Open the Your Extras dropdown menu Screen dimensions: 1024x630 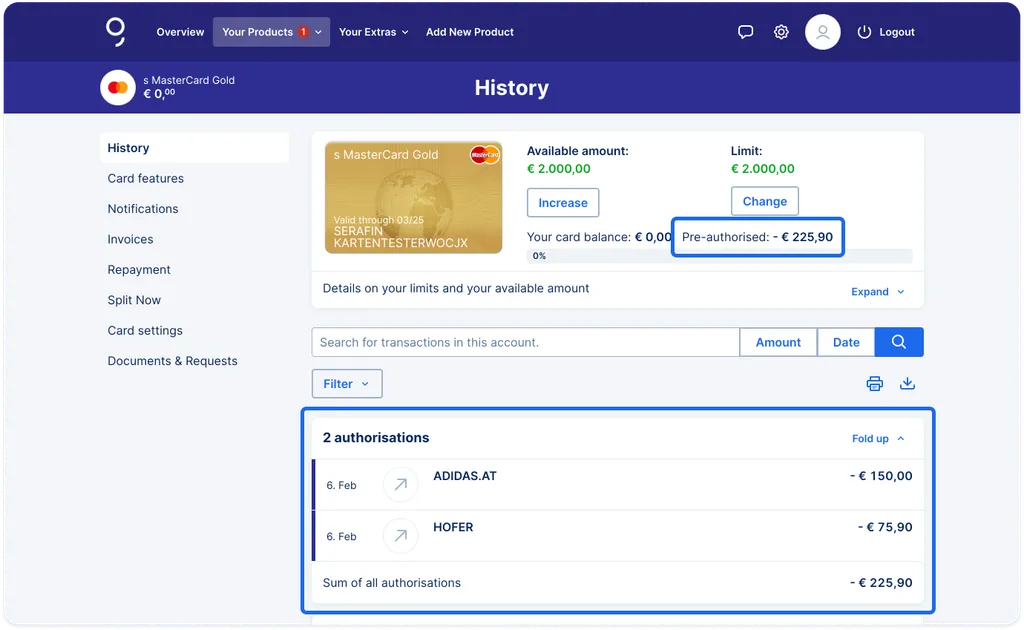pyautogui.click(x=374, y=32)
